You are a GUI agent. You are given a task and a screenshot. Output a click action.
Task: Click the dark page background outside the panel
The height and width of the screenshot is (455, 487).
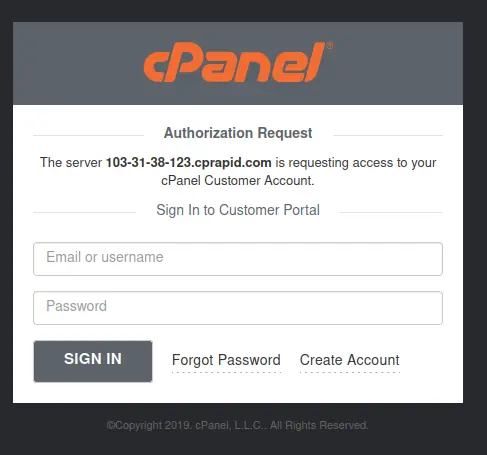(x=475, y=233)
